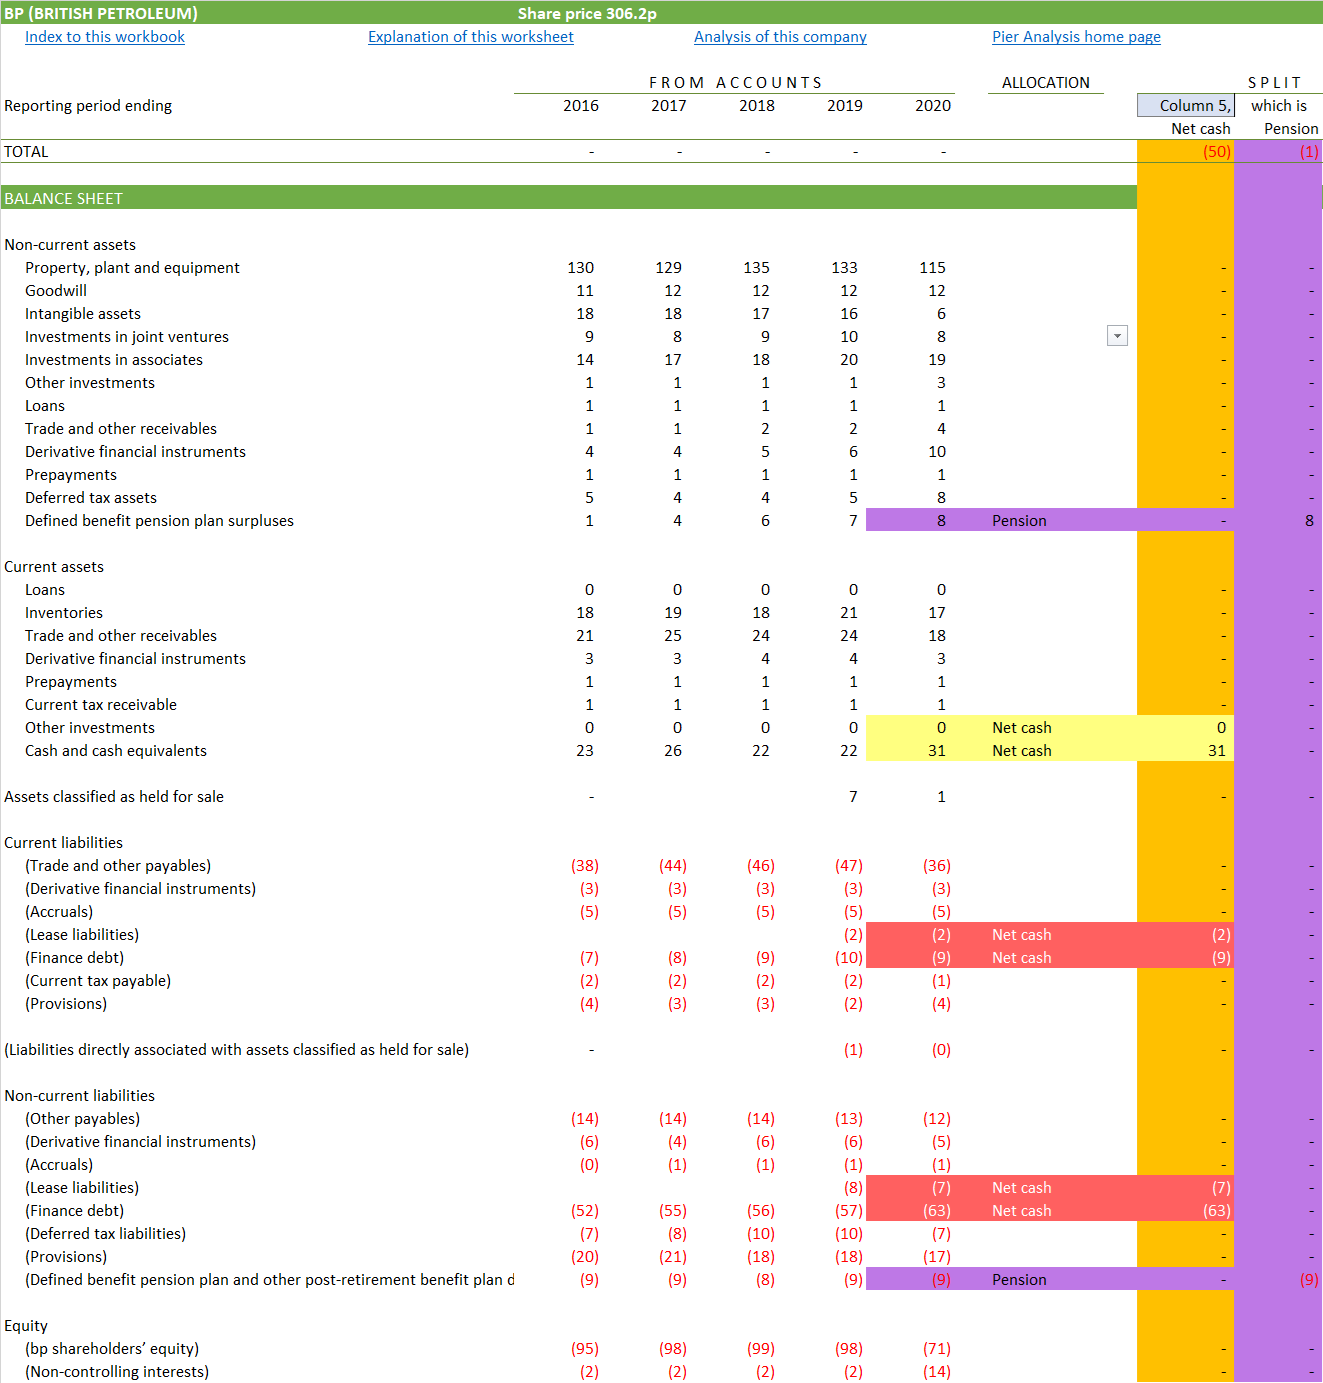Screen dimensions: 1323x1383
Task: Click the TOTAL Net cash value (50)
Action: tap(1217, 152)
